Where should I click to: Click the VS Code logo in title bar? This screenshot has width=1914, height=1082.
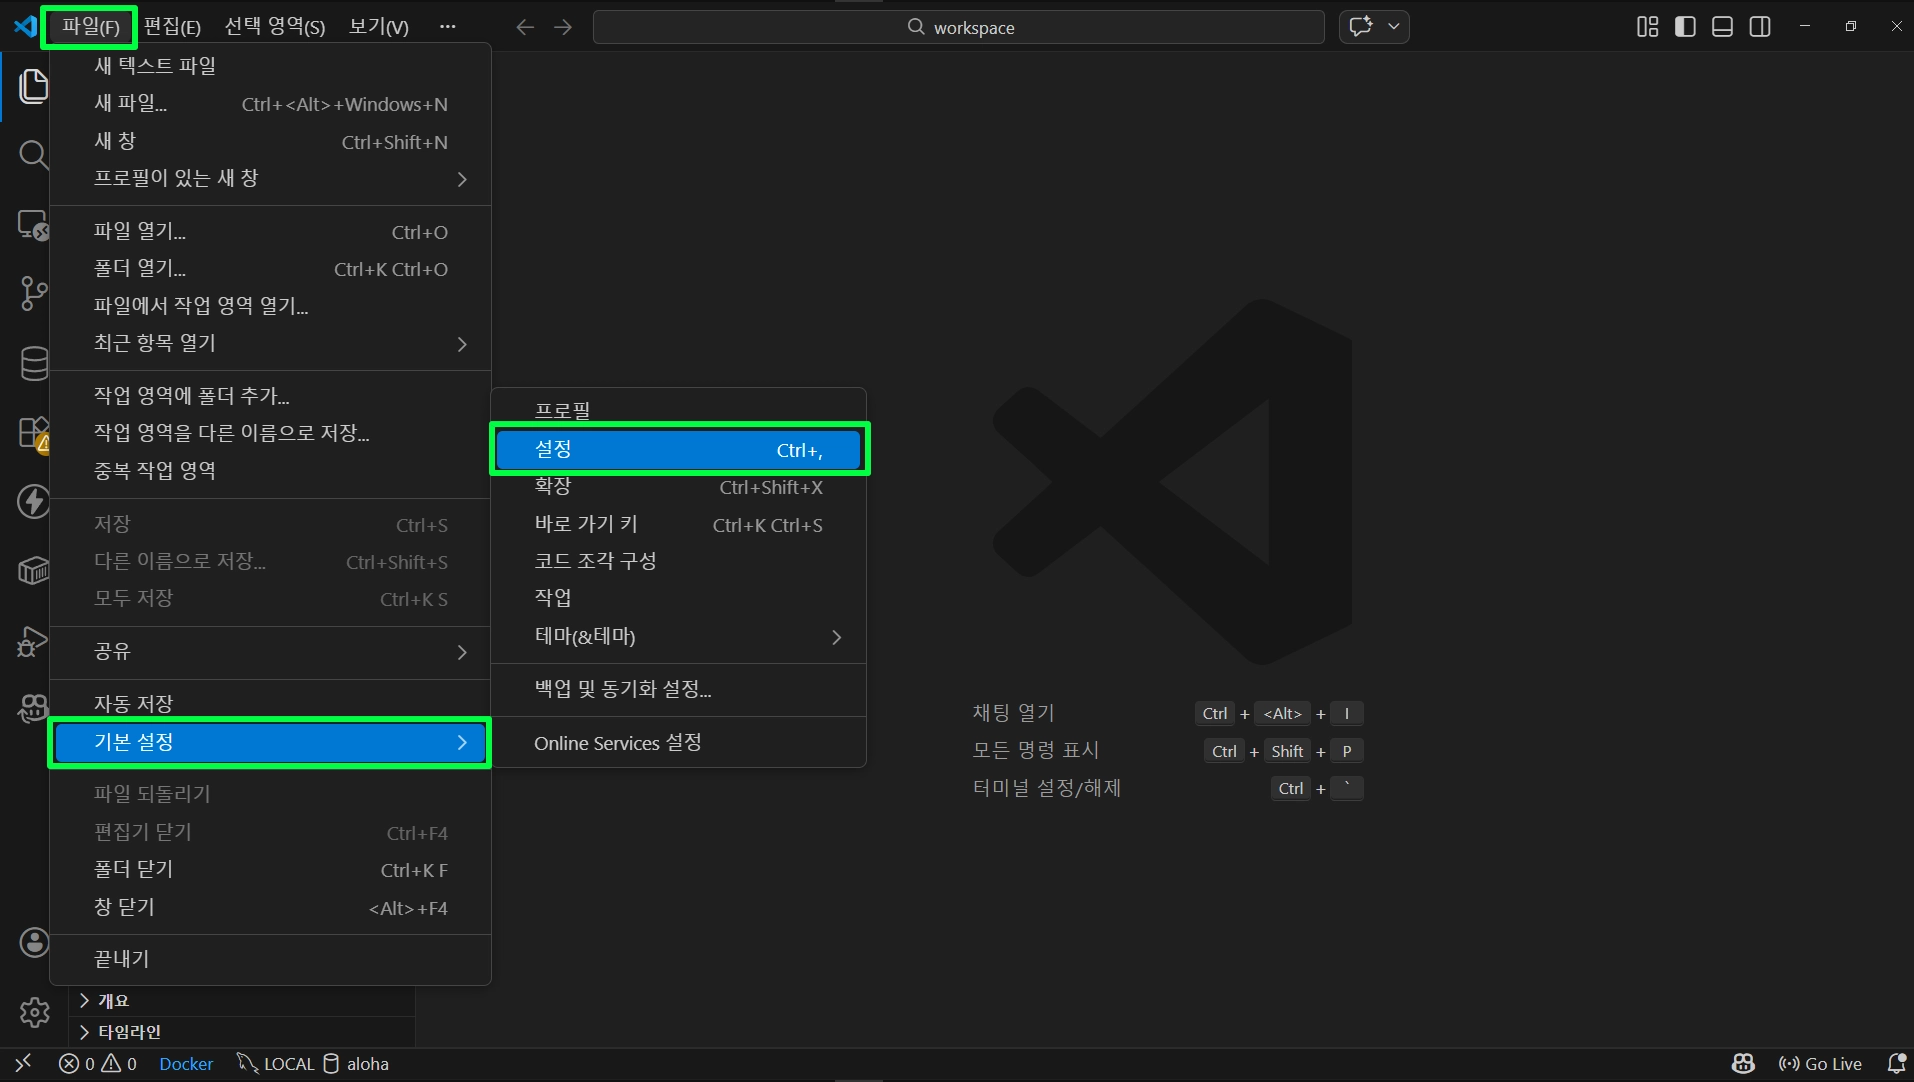(24, 26)
